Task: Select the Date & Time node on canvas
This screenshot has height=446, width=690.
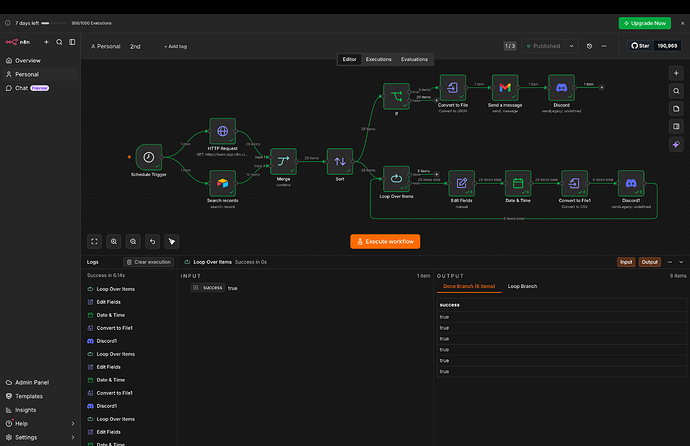Action: pyautogui.click(x=518, y=183)
